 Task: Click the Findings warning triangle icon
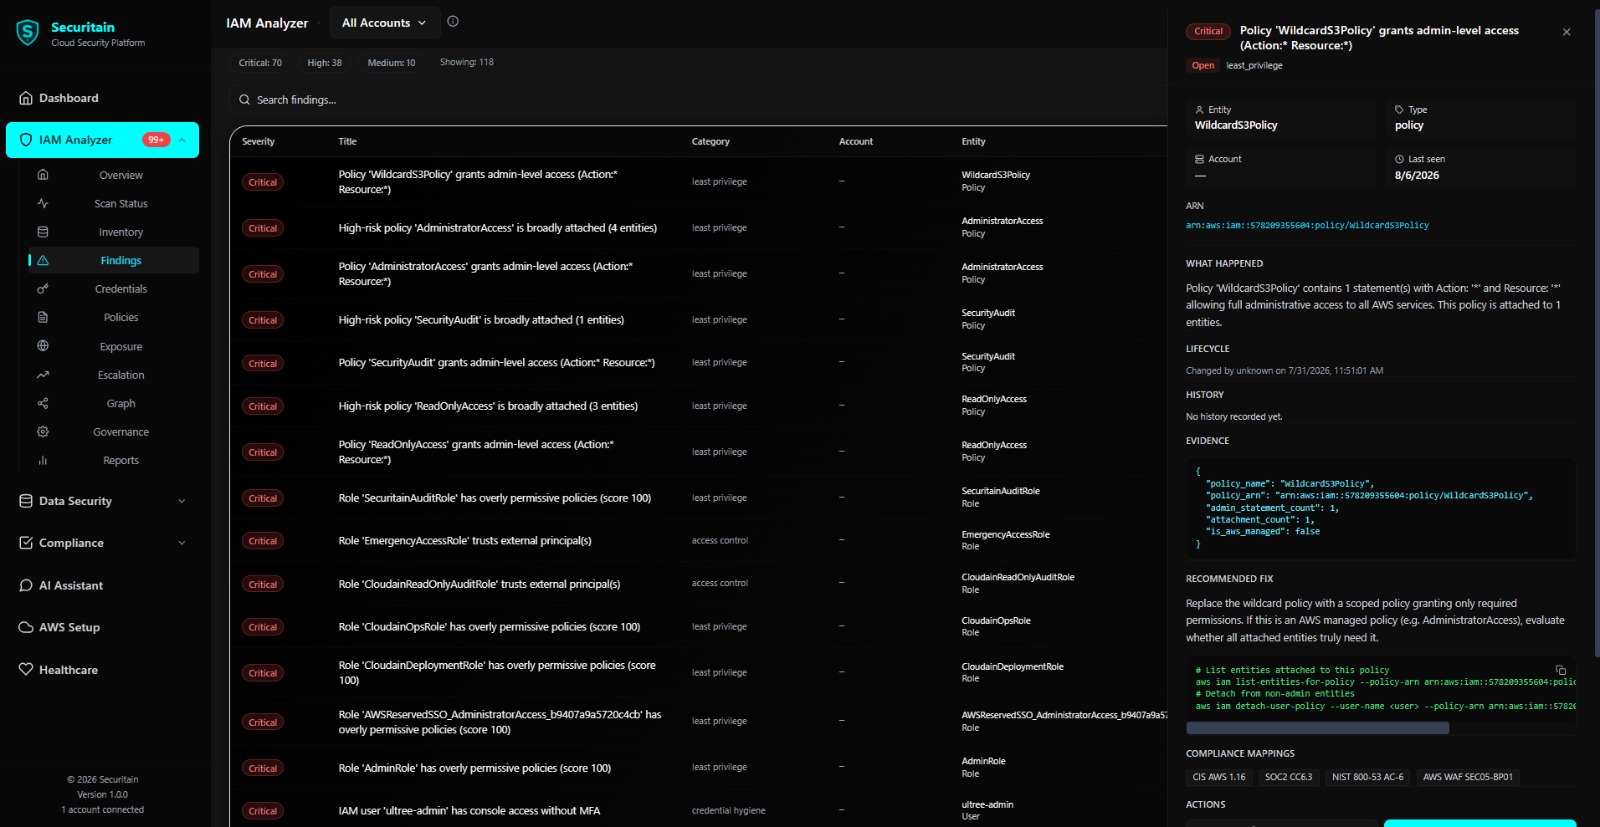click(43, 260)
